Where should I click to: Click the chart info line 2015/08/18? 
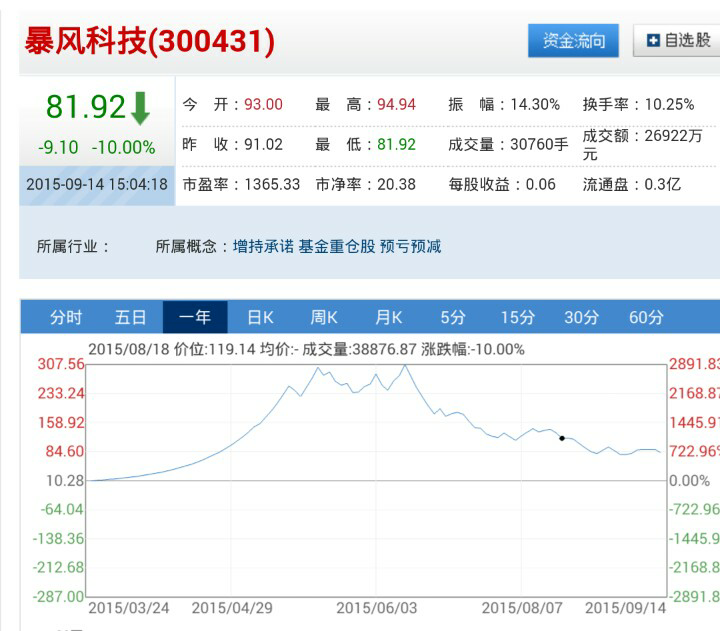(x=306, y=349)
